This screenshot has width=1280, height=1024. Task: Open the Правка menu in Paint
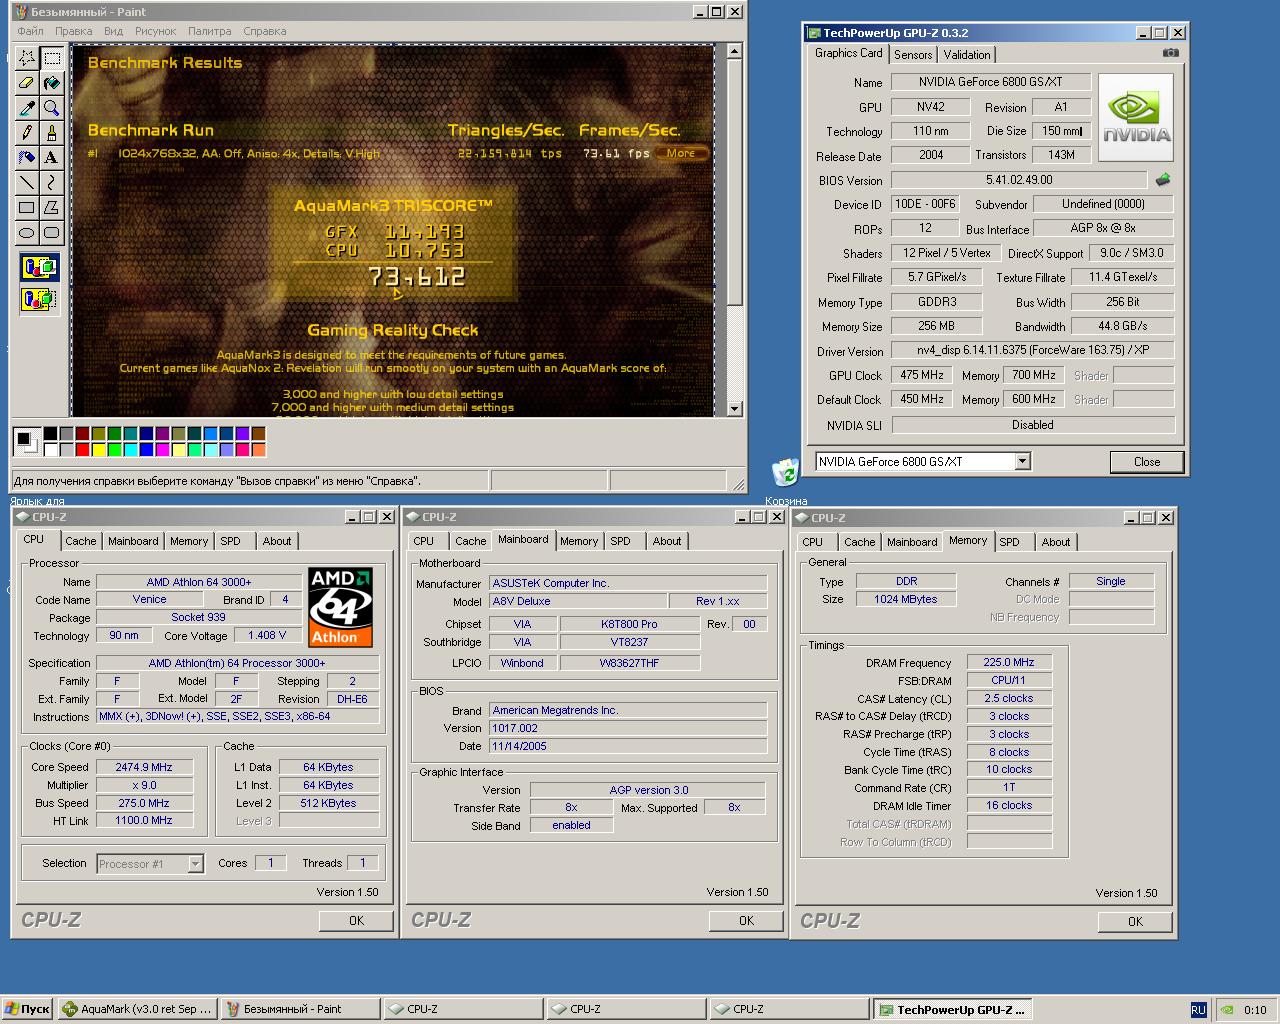[74, 31]
